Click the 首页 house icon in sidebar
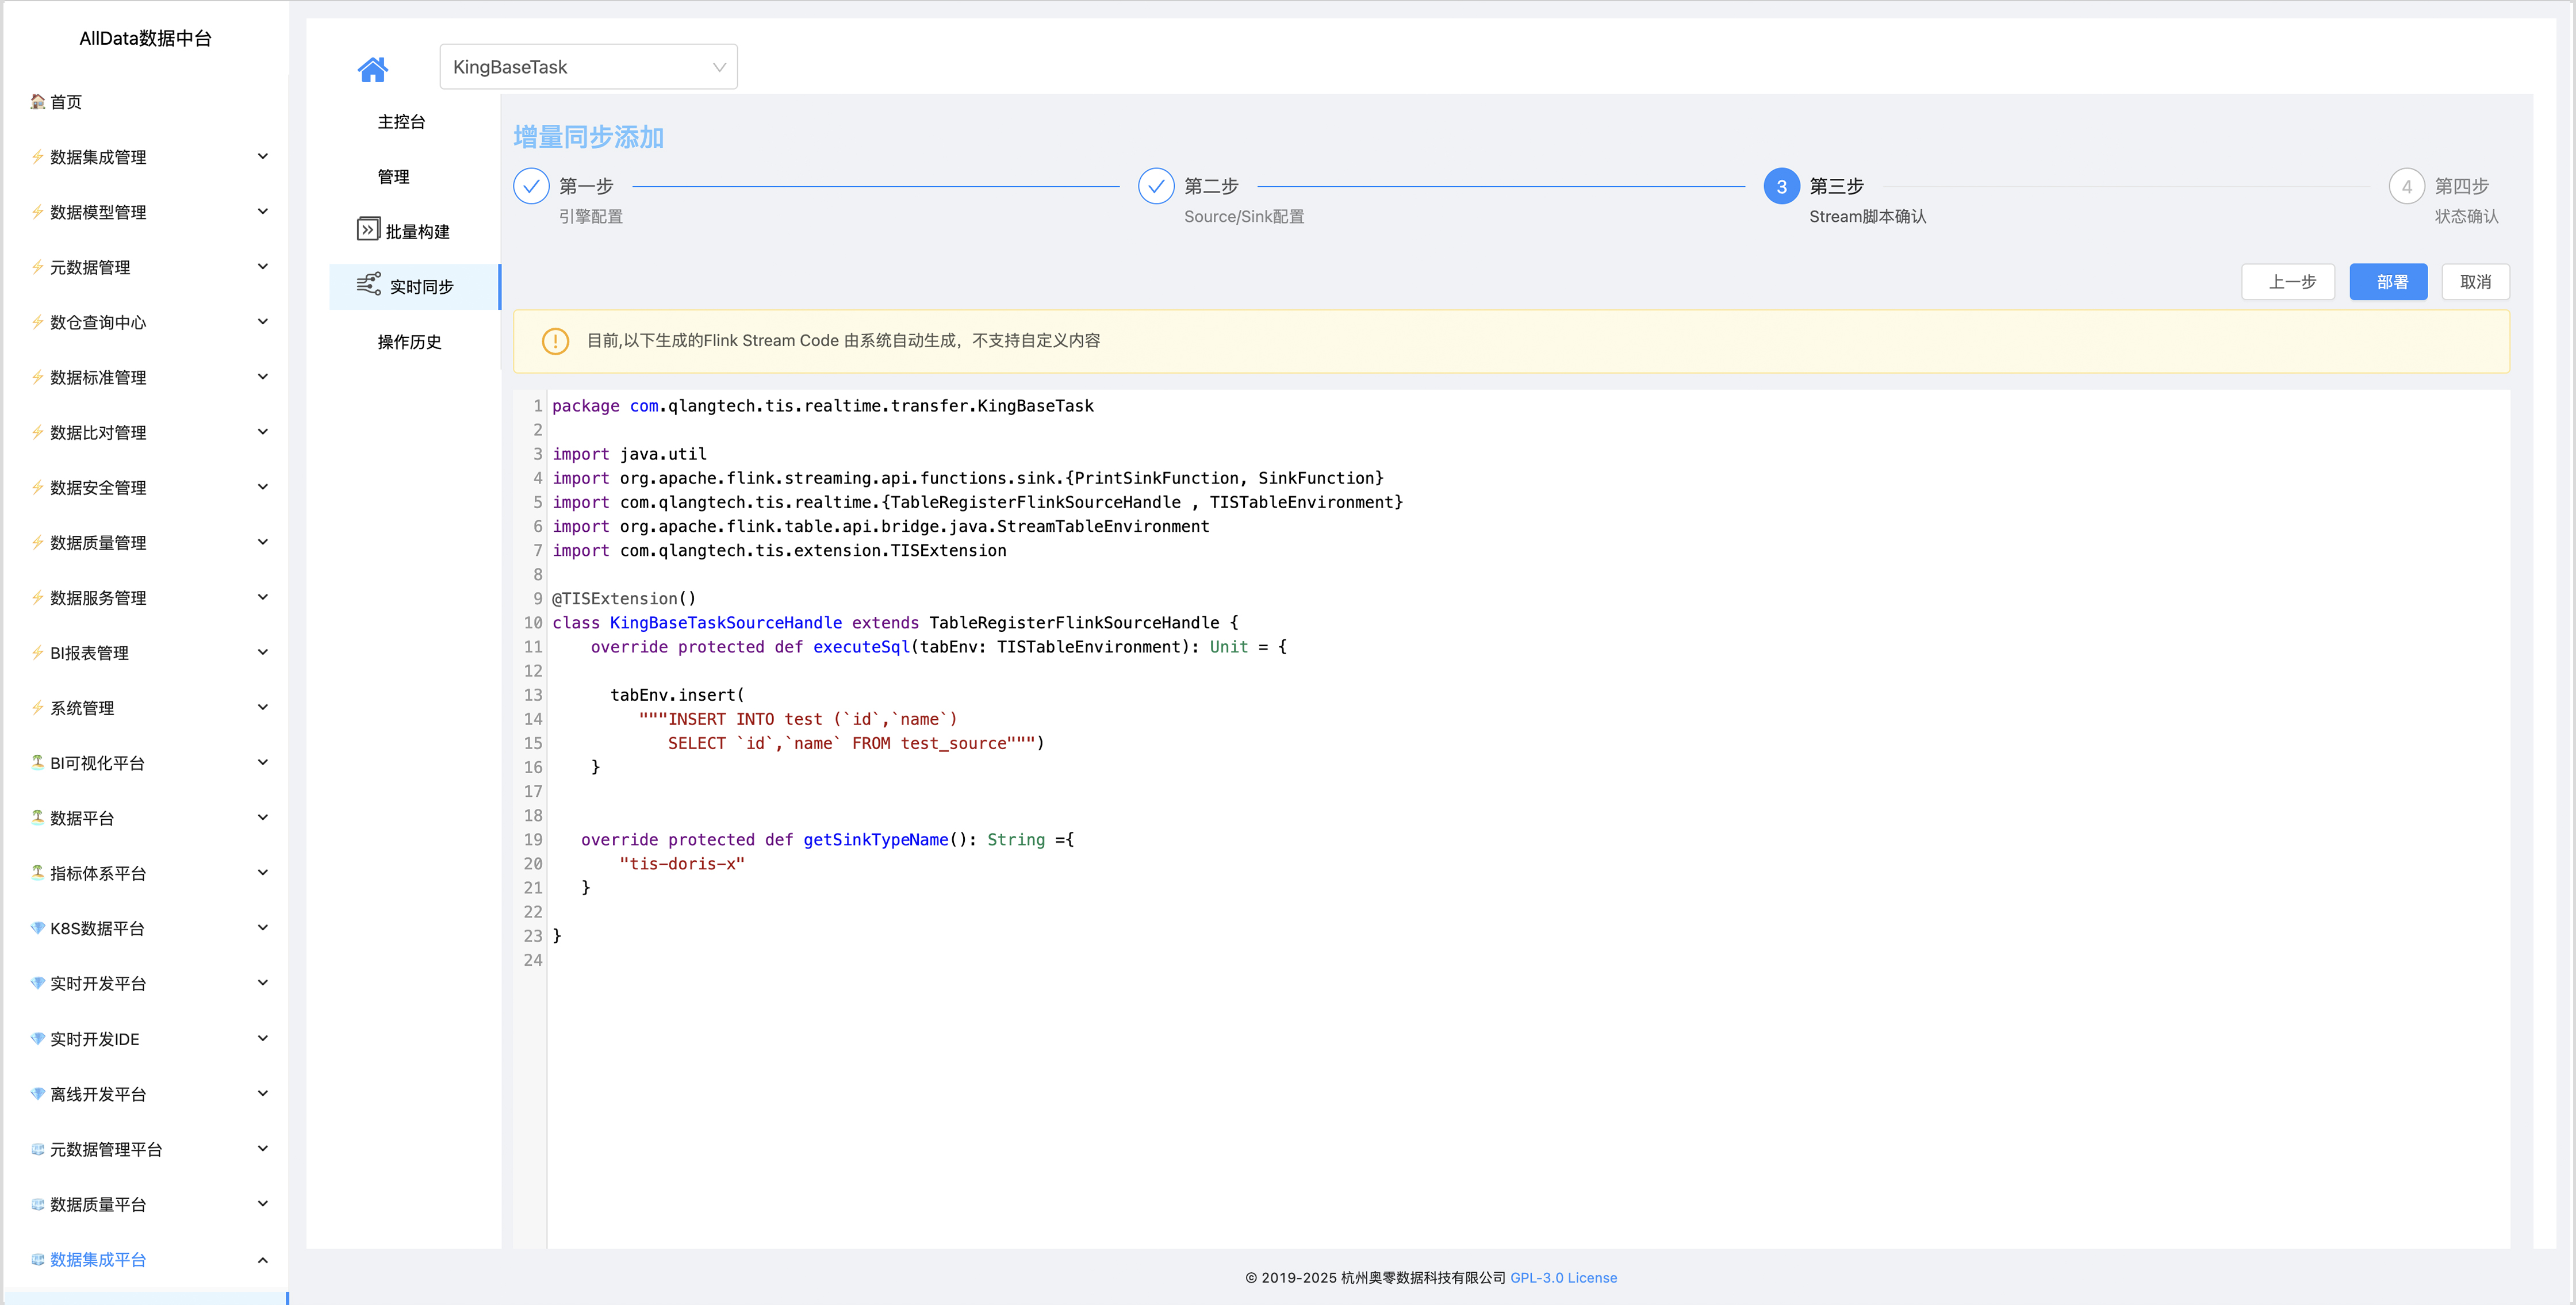Screen dimensions: 2576x1305 (x=38, y=101)
